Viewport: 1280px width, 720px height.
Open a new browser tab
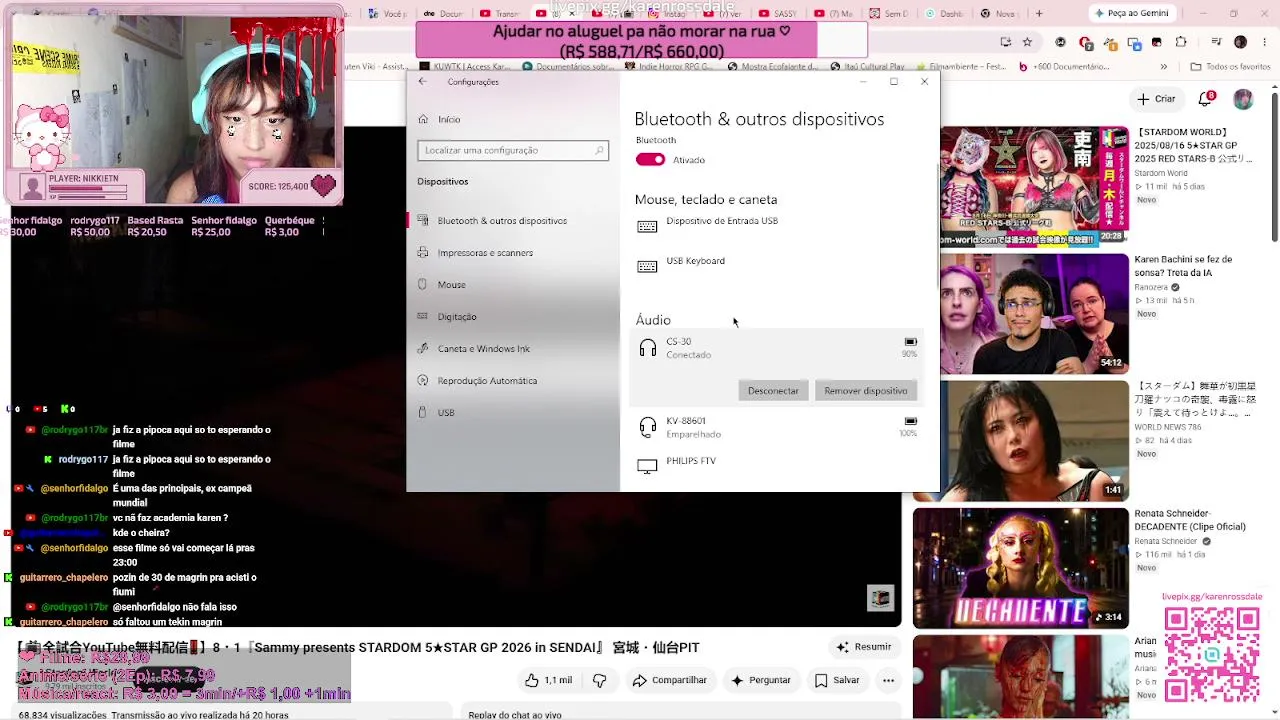[1038, 14]
